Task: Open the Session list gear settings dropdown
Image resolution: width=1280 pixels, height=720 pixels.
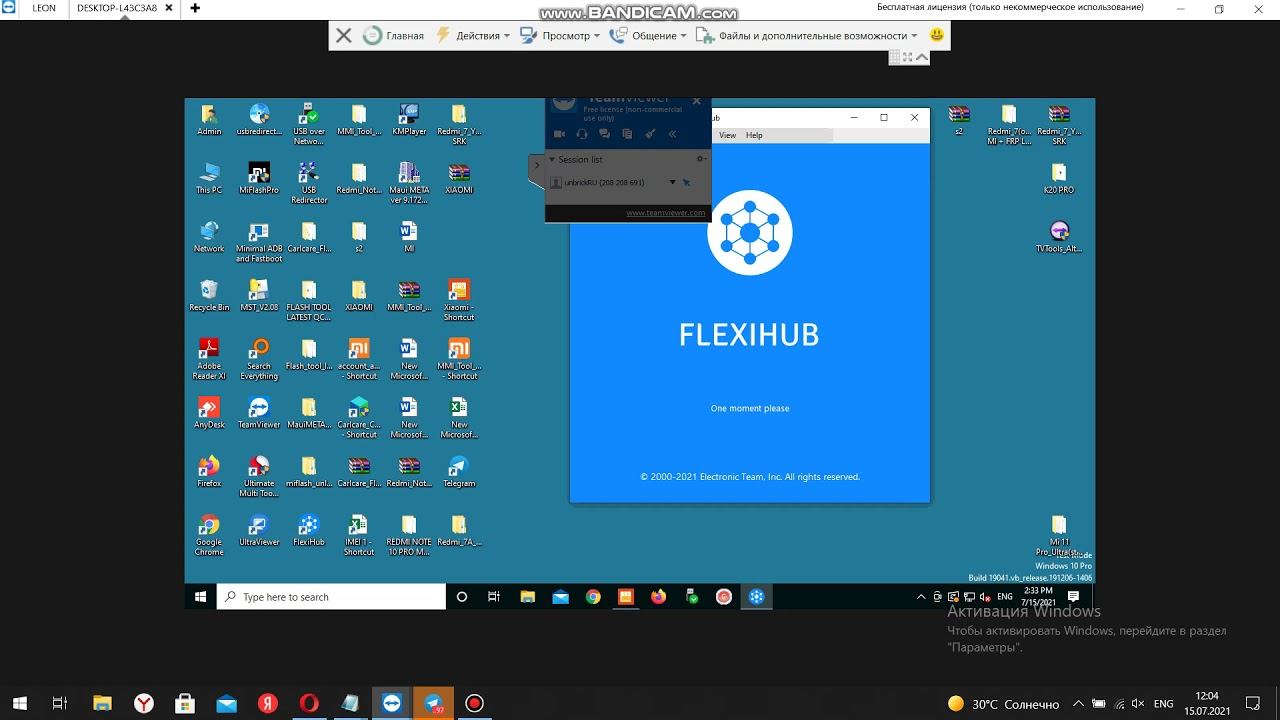Action: click(701, 159)
